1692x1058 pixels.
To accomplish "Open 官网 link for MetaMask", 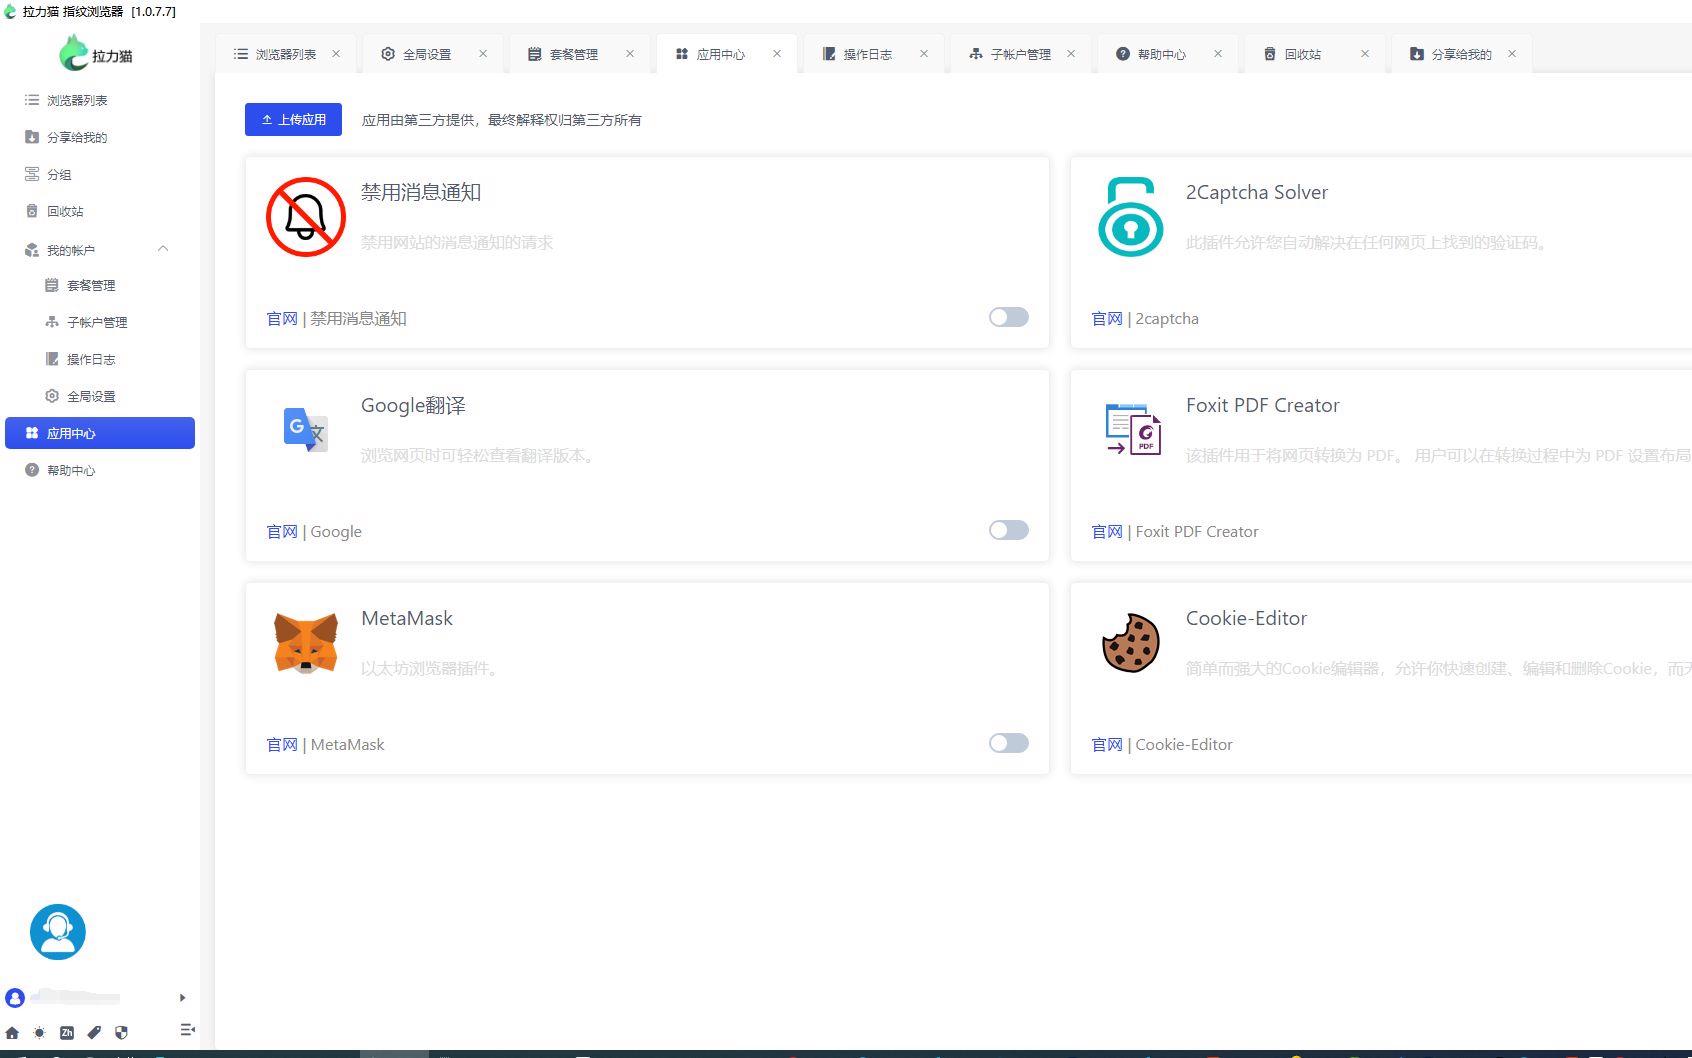I will 282,744.
